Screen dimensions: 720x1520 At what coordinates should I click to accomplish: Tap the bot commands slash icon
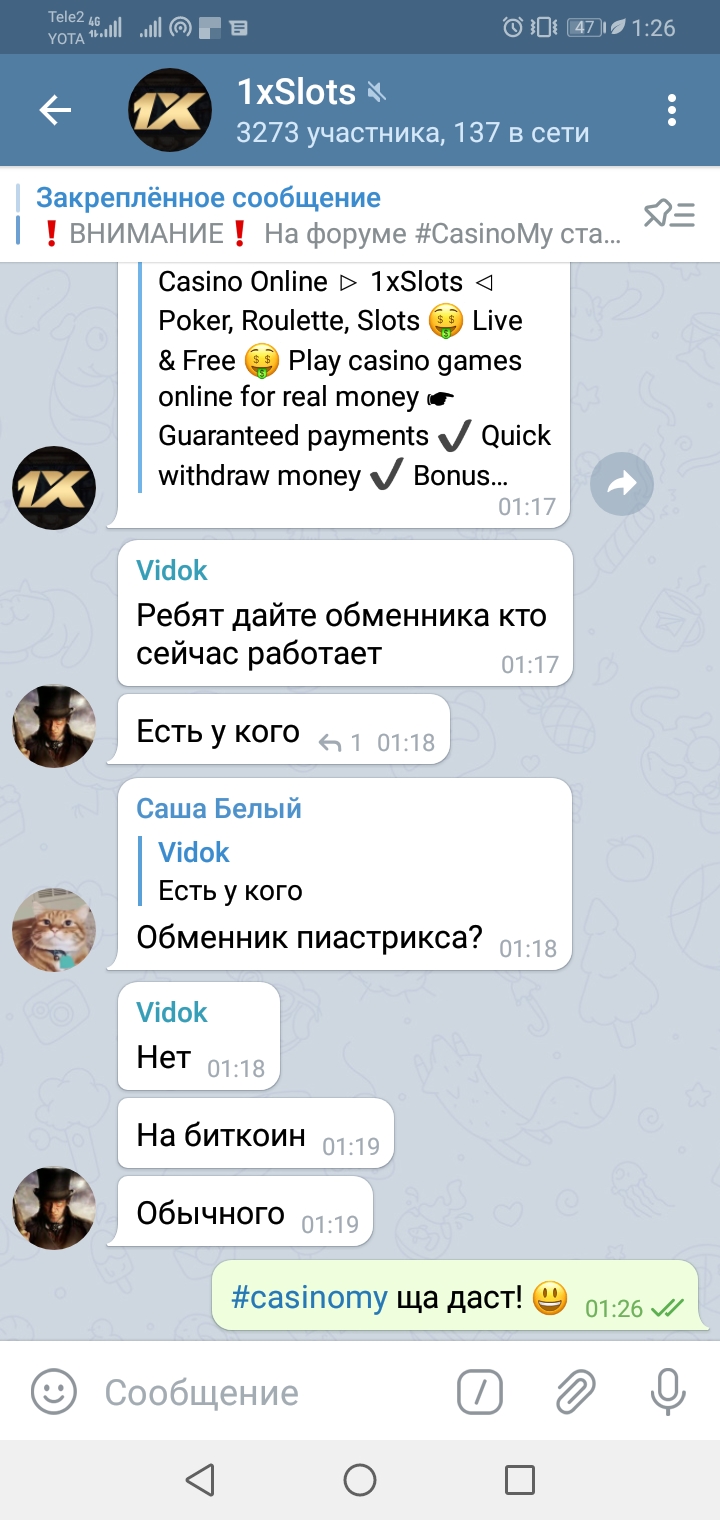pyautogui.click(x=480, y=1391)
